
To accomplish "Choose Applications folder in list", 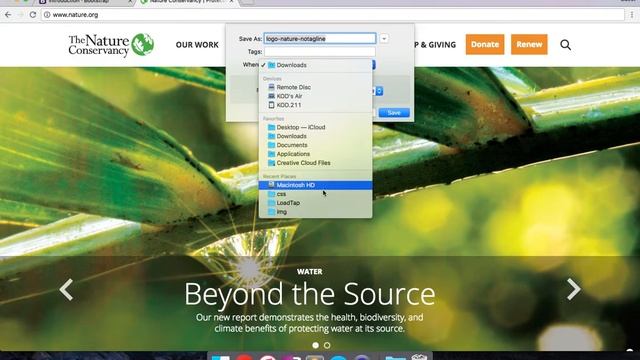I will 316,154.
